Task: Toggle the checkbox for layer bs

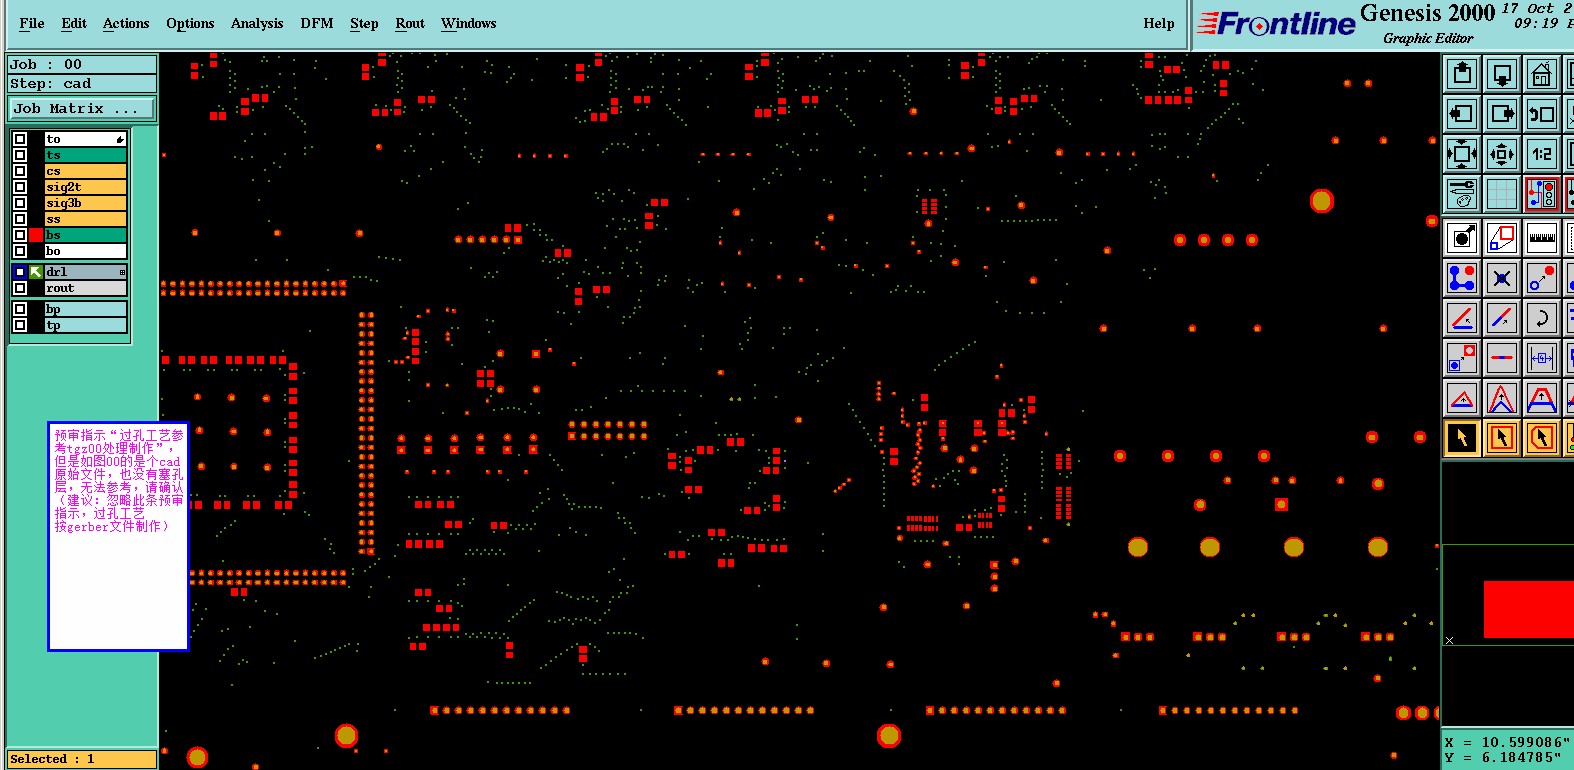Action: pos(20,235)
